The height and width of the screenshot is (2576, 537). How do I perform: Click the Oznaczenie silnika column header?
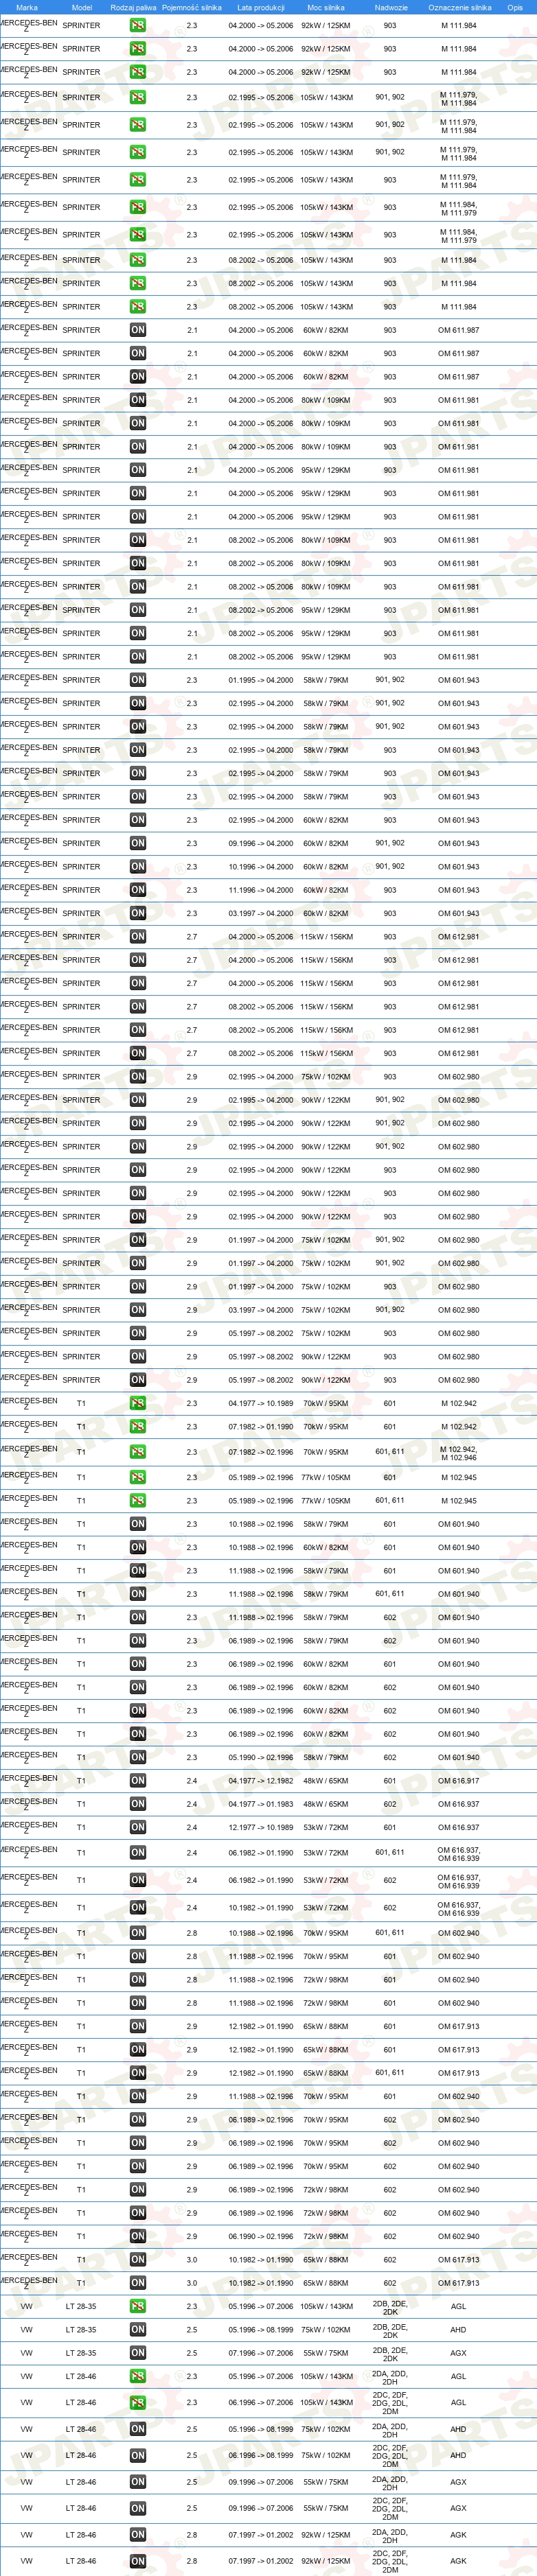coord(459,7)
